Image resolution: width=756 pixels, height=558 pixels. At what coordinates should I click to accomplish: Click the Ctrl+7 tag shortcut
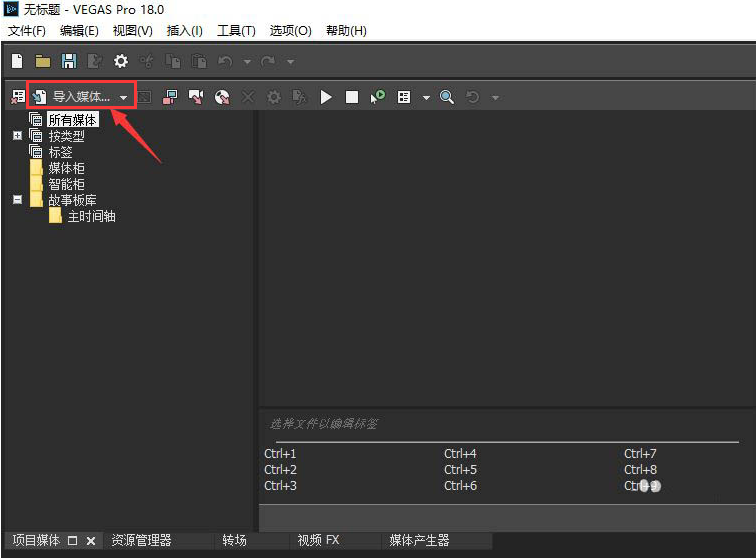tap(640, 454)
